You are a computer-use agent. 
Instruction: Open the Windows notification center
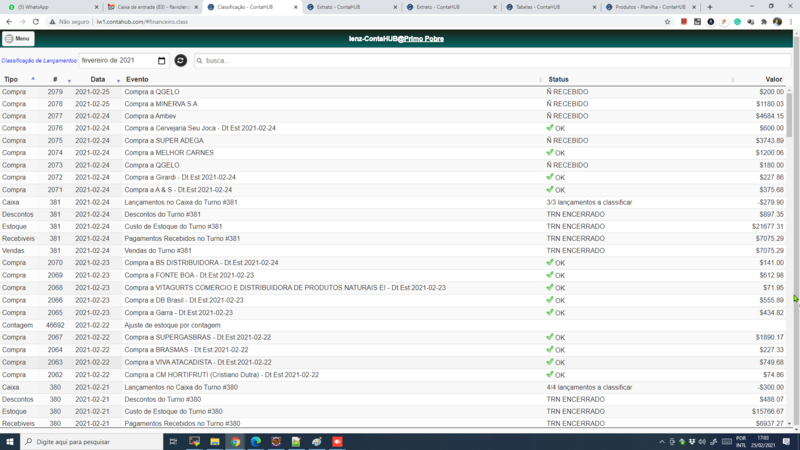(x=786, y=442)
